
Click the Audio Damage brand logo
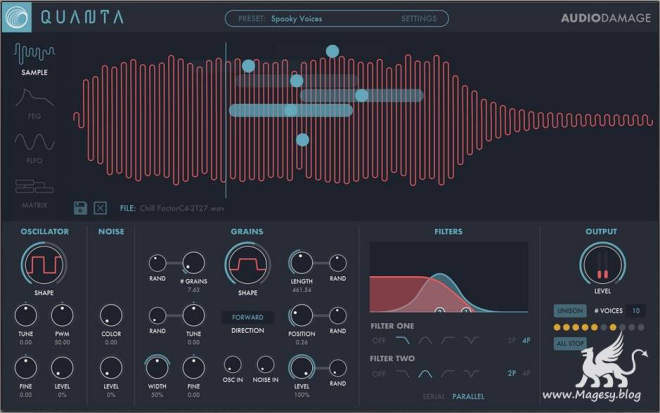click(x=606, y=18)
